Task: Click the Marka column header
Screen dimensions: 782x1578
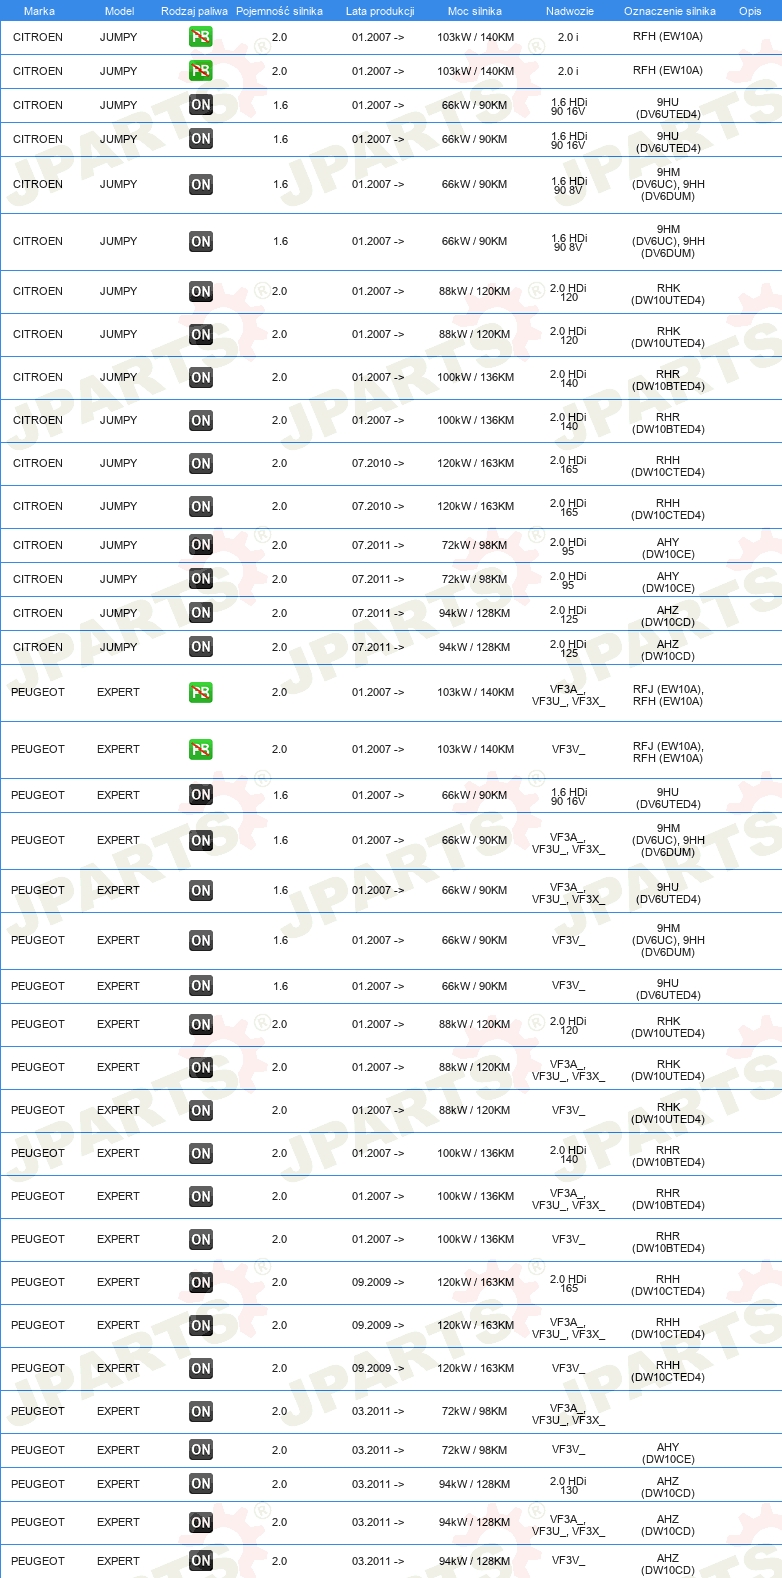Action: coord(39,11)
